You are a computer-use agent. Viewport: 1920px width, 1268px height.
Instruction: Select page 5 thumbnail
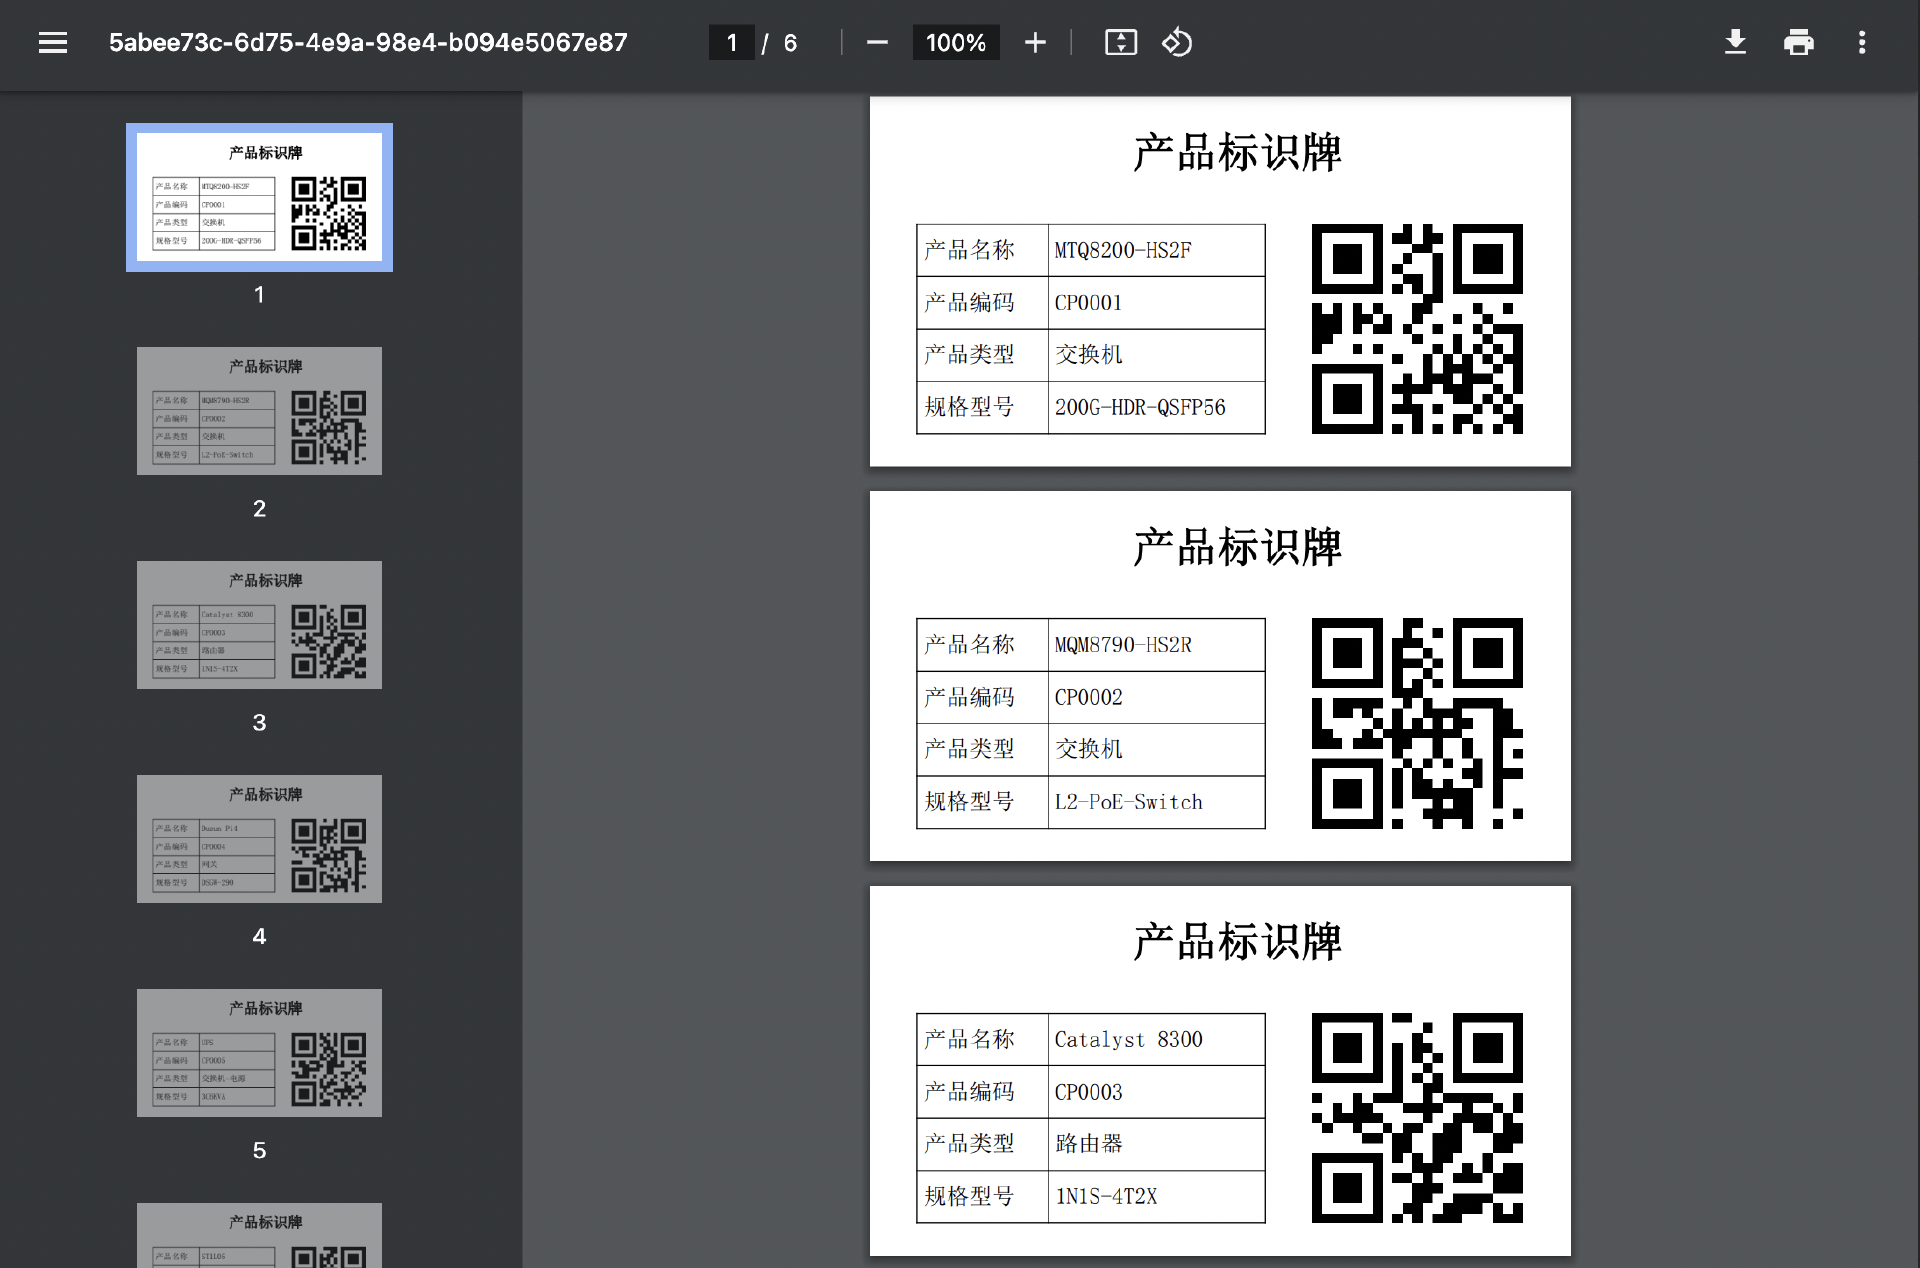point(259,1053)
